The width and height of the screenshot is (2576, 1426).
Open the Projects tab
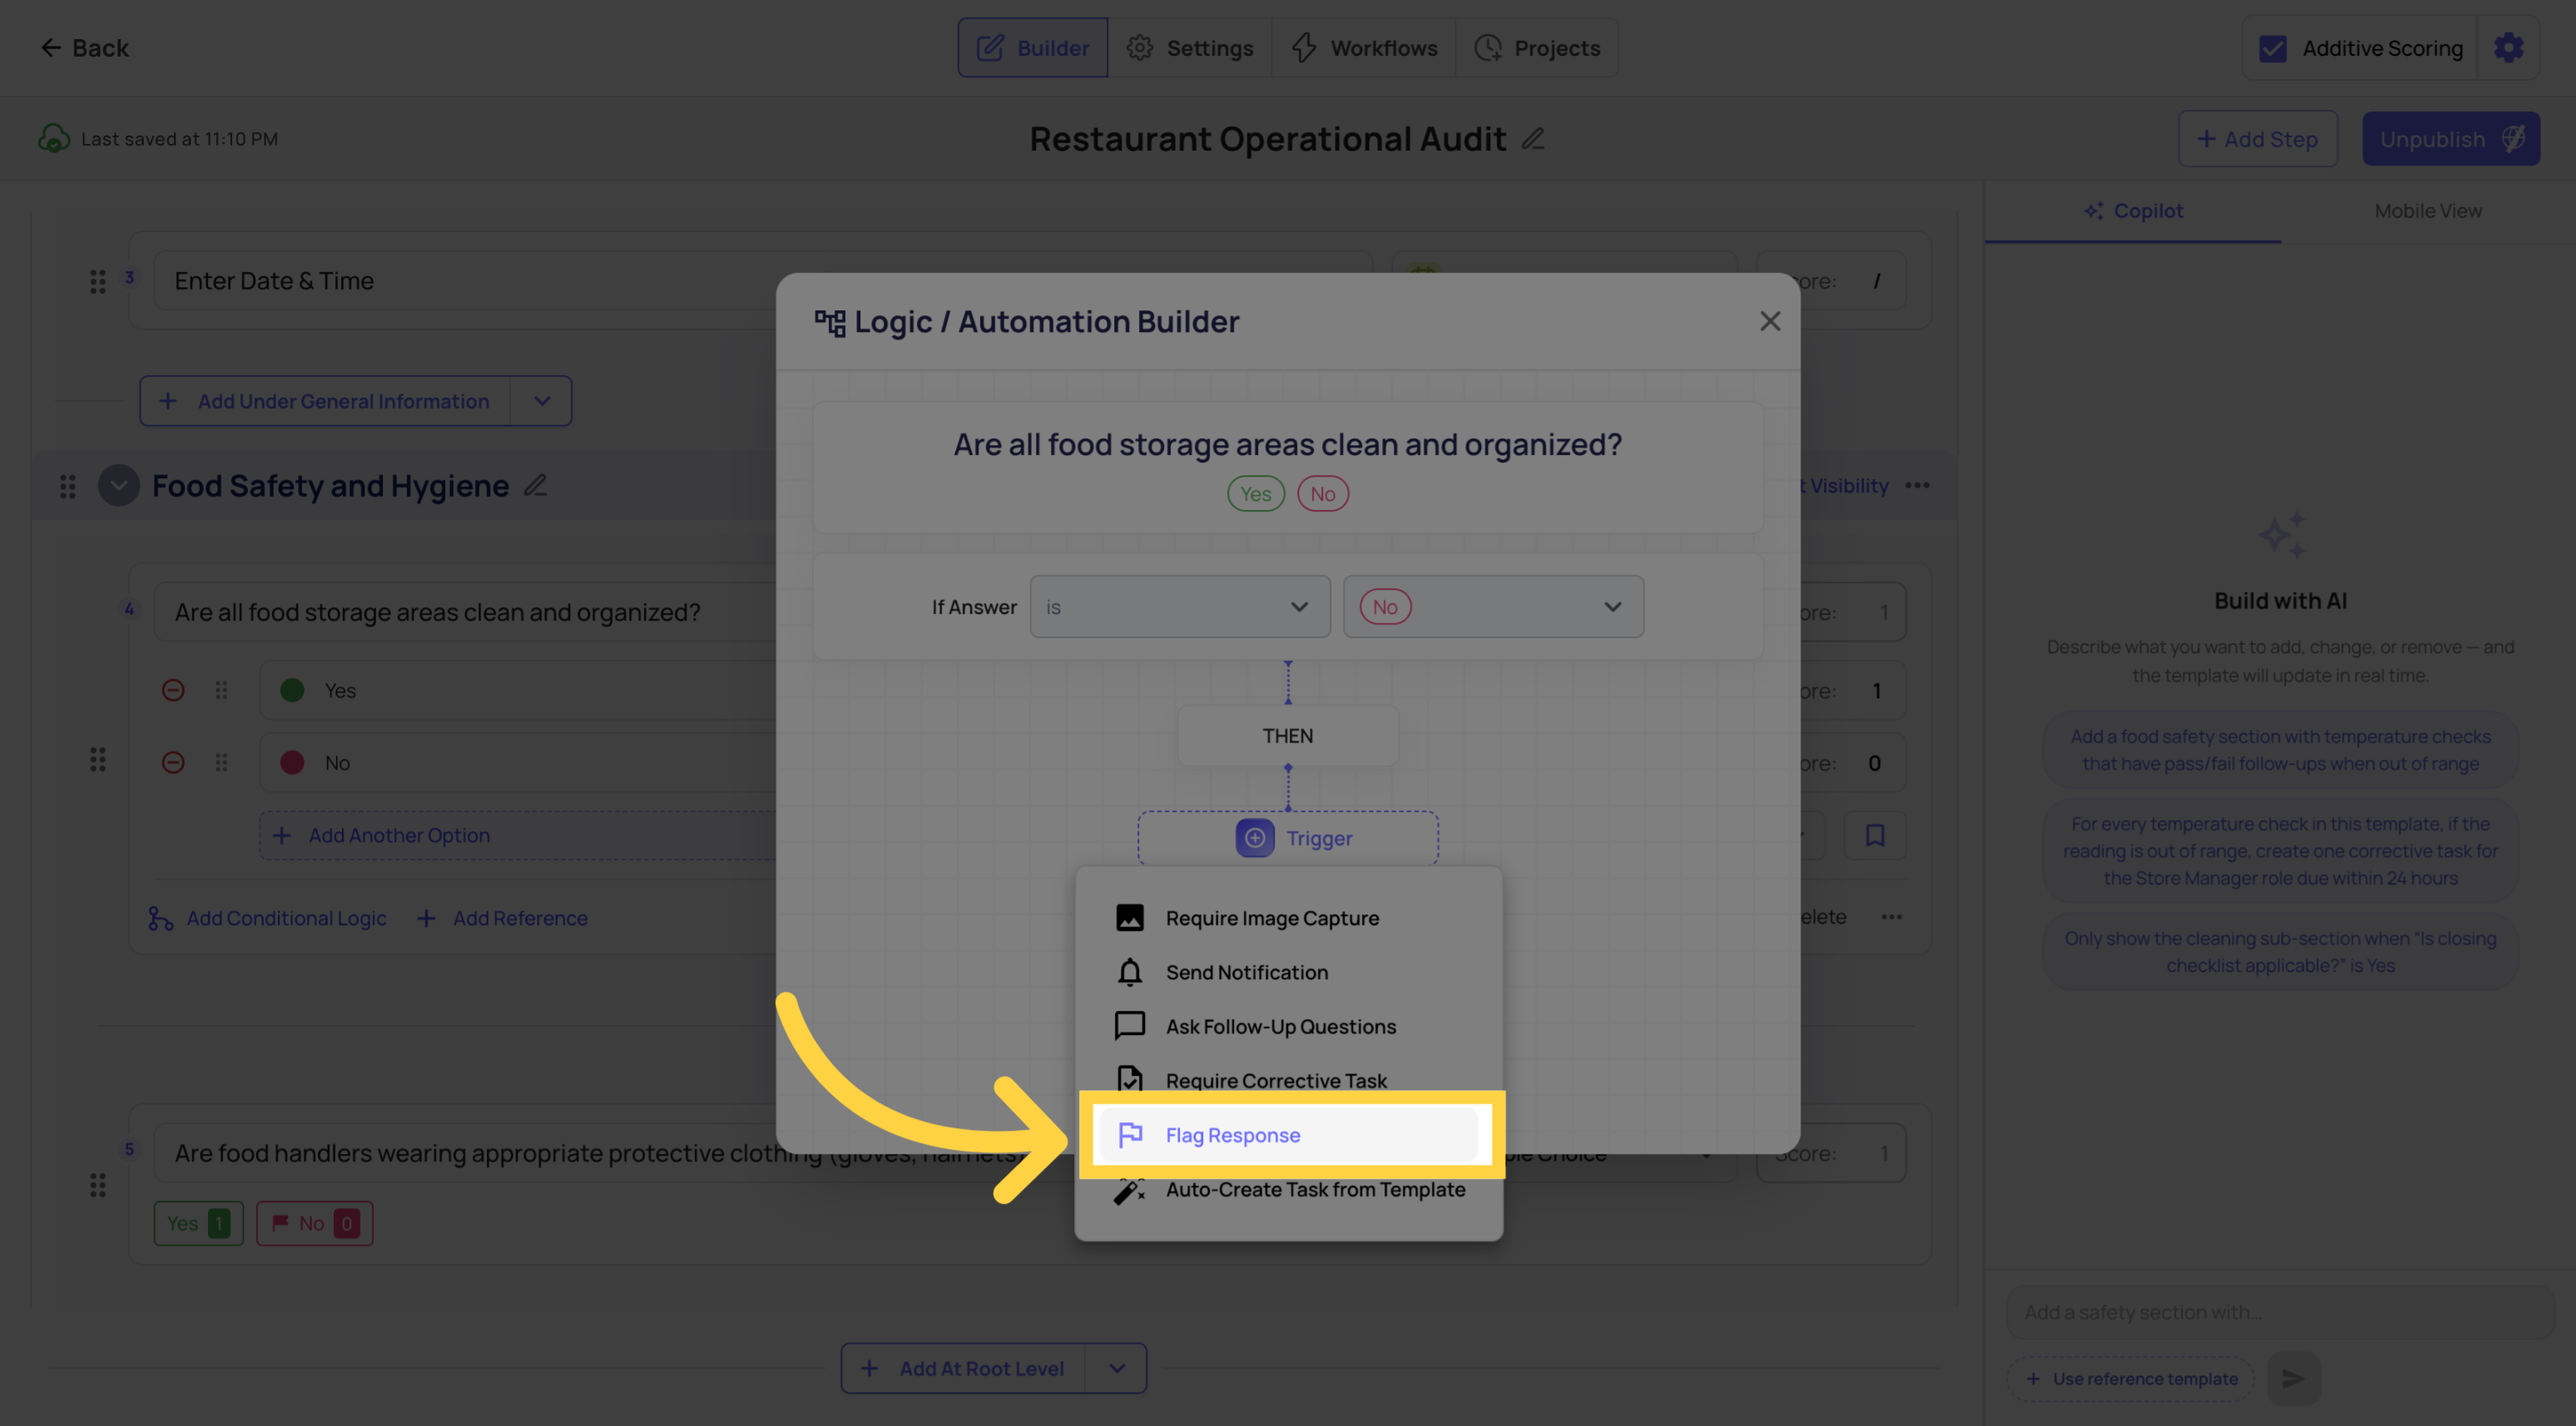point(1536,48)
